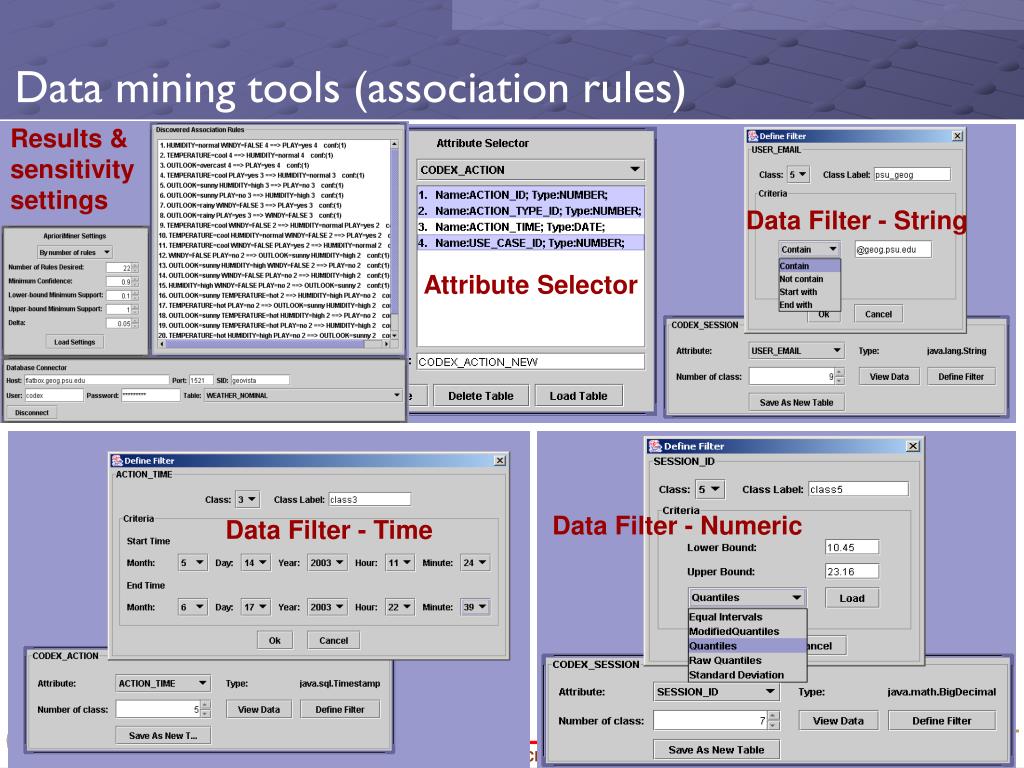The height and width of the screenshot is (768, 1024).
Task: Close the ACTION_TIME Define Filter dialog
Action: point(500,460)
